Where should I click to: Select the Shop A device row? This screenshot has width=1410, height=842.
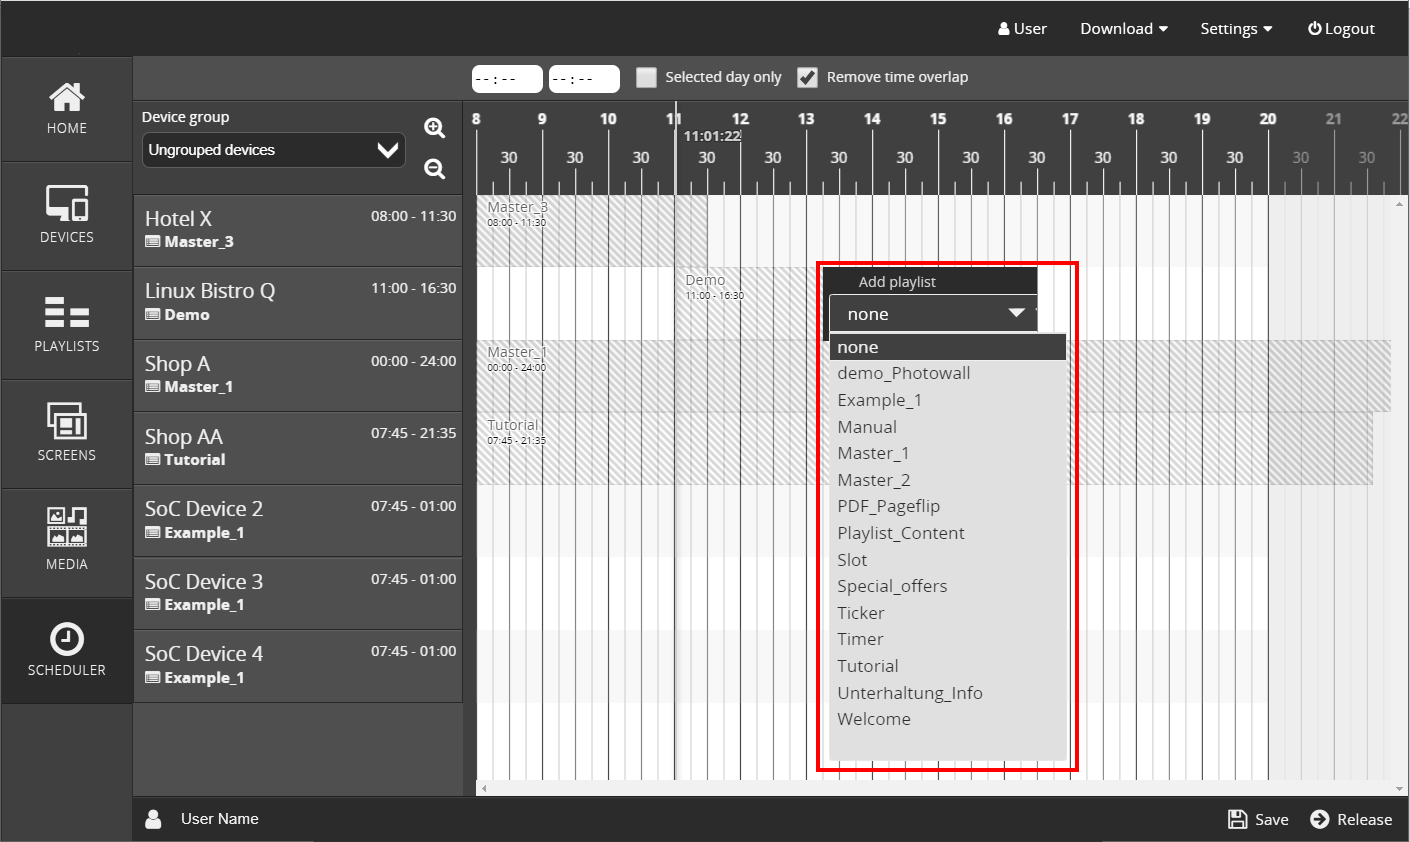point(298,375)
